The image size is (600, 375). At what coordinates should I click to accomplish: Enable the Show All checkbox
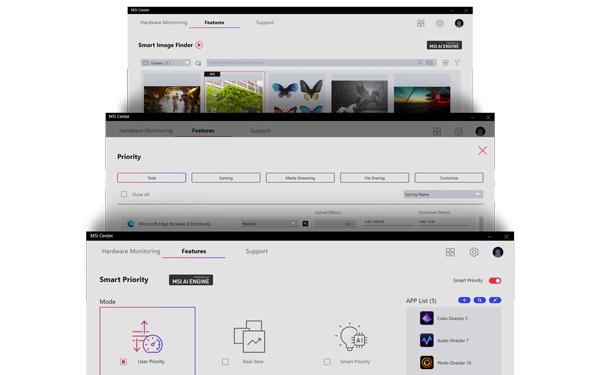124,194
